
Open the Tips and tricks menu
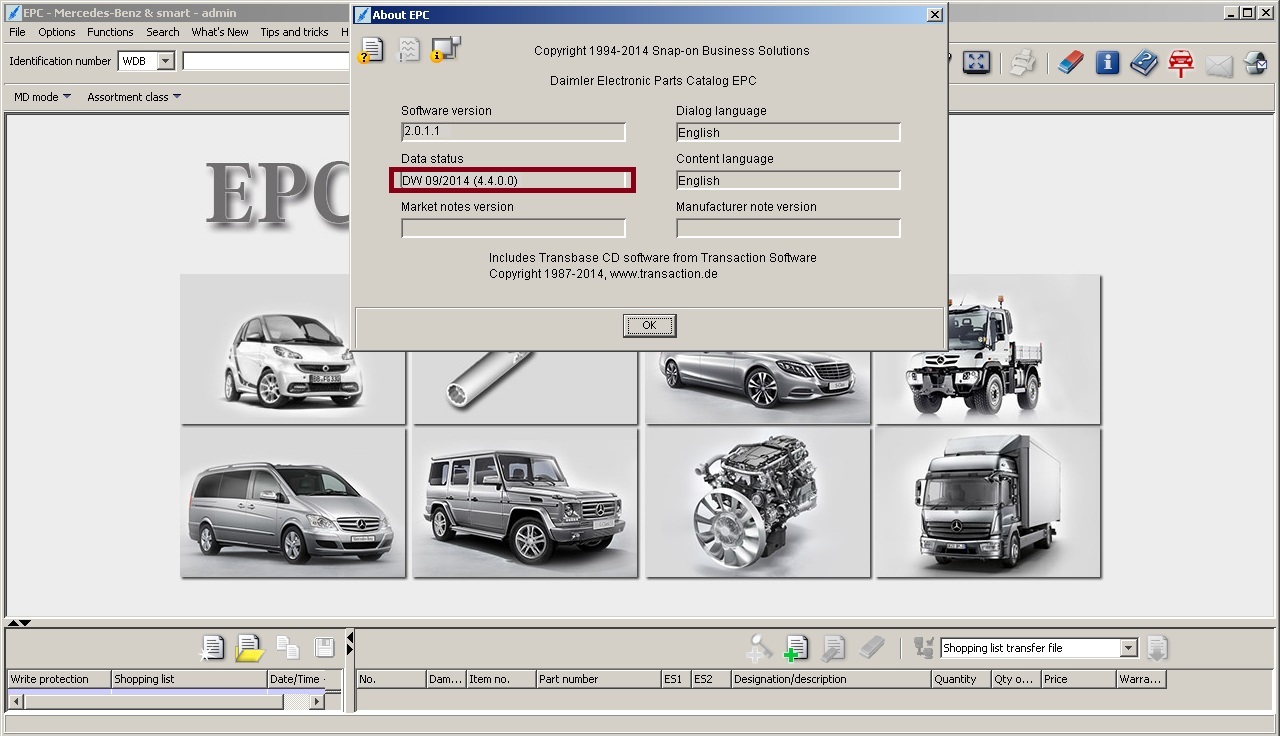tap(294, 32)
